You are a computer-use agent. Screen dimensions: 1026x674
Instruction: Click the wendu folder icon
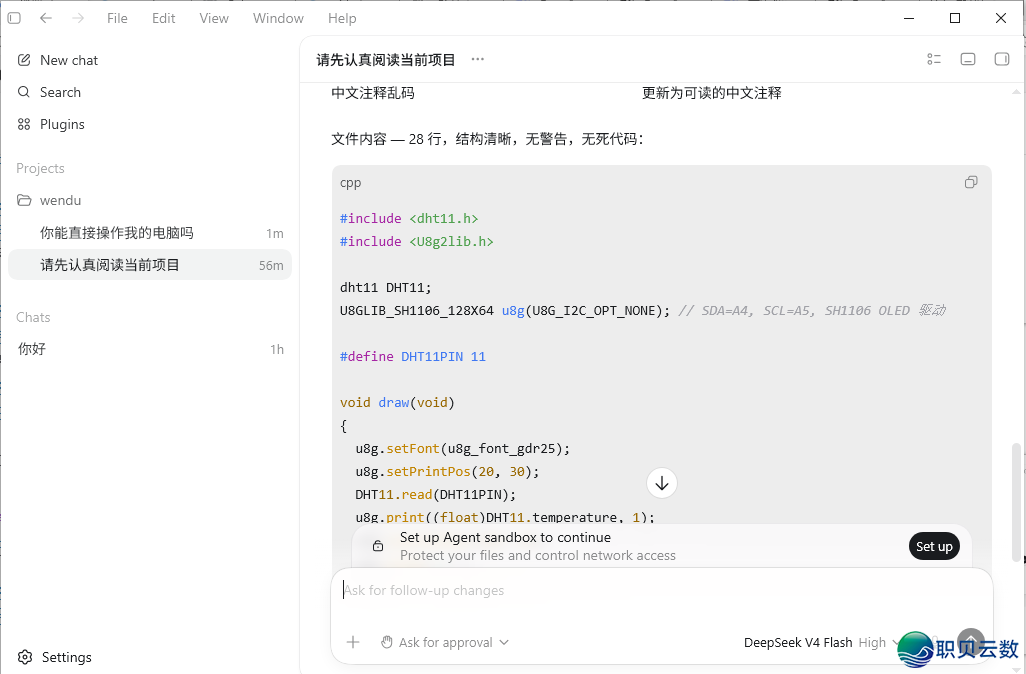click(24, 200)
